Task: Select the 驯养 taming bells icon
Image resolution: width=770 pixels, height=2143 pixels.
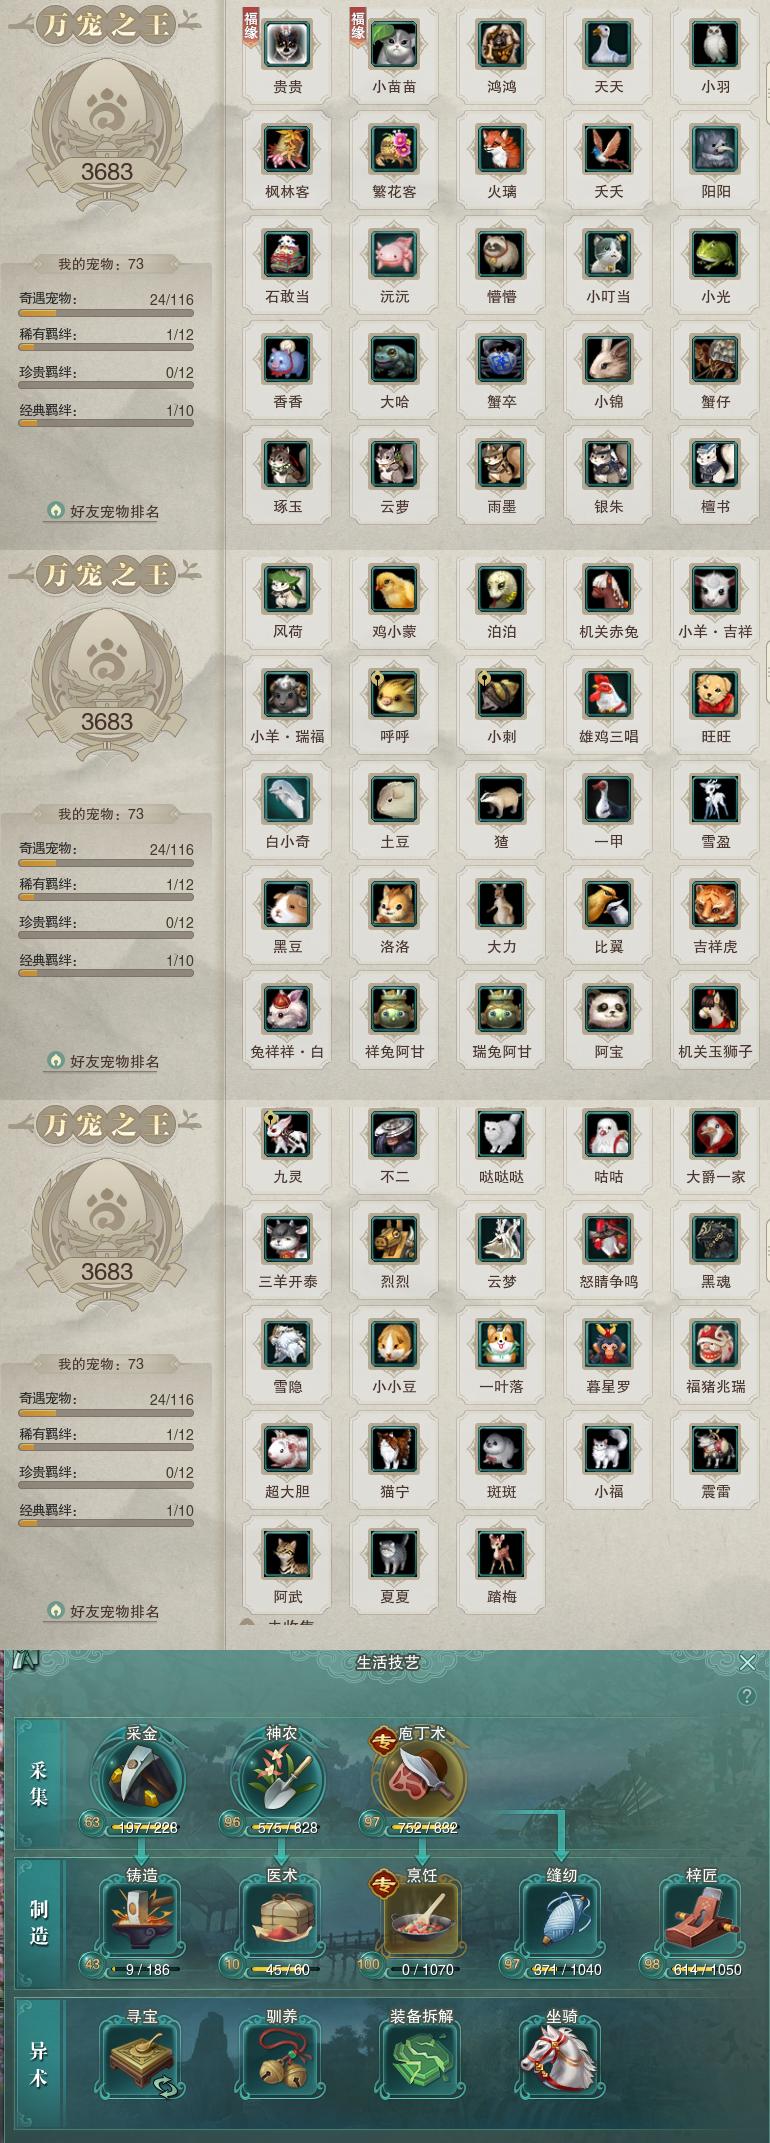Action: tap(281, 2060)
